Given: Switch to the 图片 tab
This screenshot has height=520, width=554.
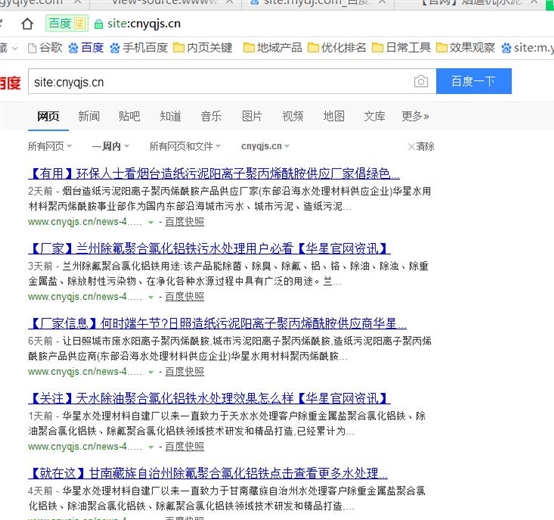Looking at the screenshot, I should point(252,116).
